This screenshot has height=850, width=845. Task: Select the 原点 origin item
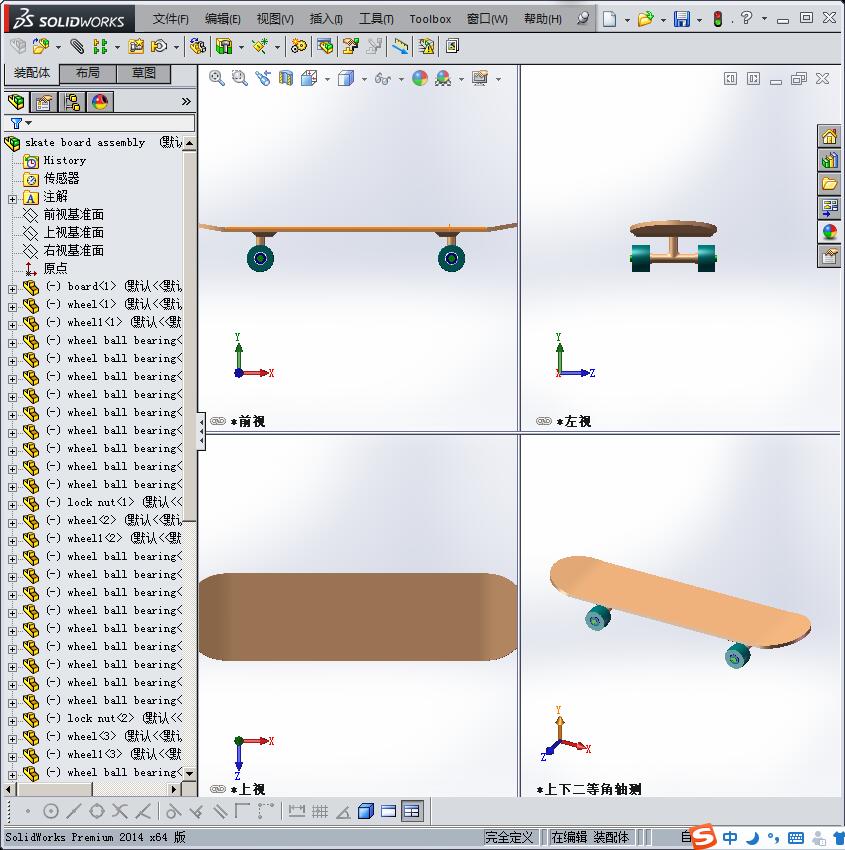click(x=55, y=268)
